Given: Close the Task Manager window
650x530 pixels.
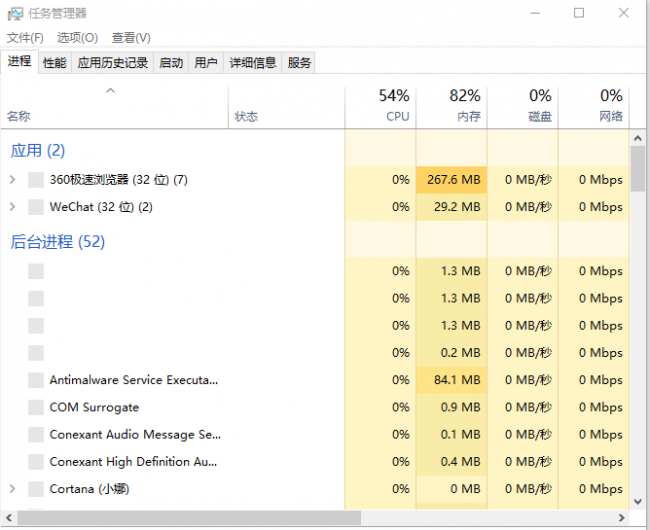Looking at the screenshot, I should (623, 13).
